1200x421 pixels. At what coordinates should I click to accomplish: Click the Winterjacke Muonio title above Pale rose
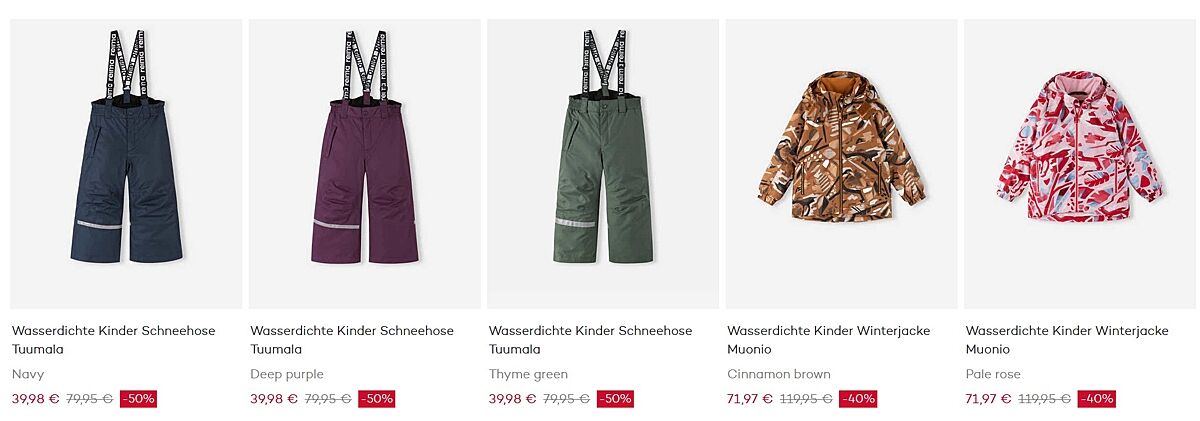click(1067, 340)
